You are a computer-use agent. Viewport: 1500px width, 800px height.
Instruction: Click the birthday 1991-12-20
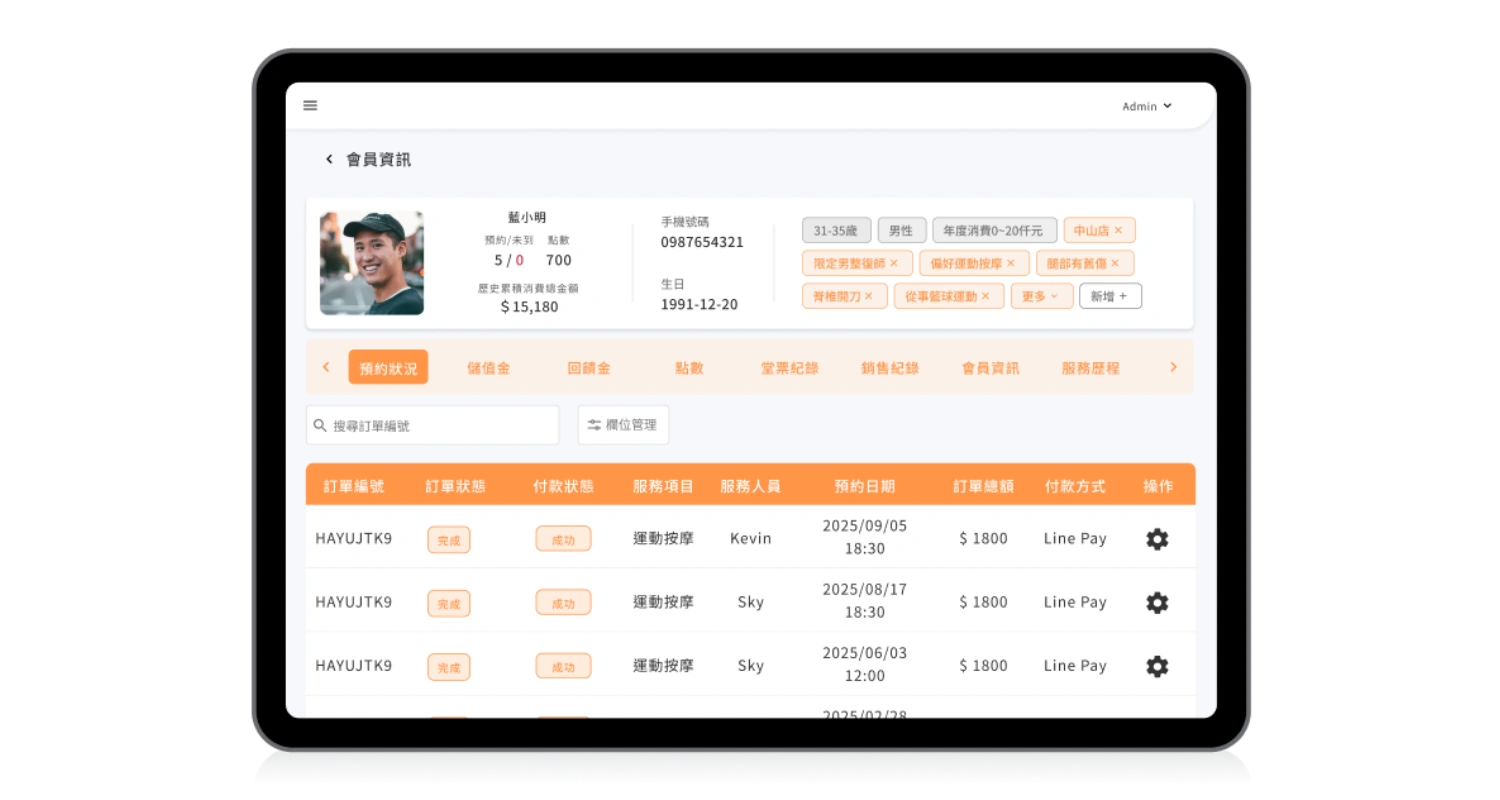click(x=699, y=304)
